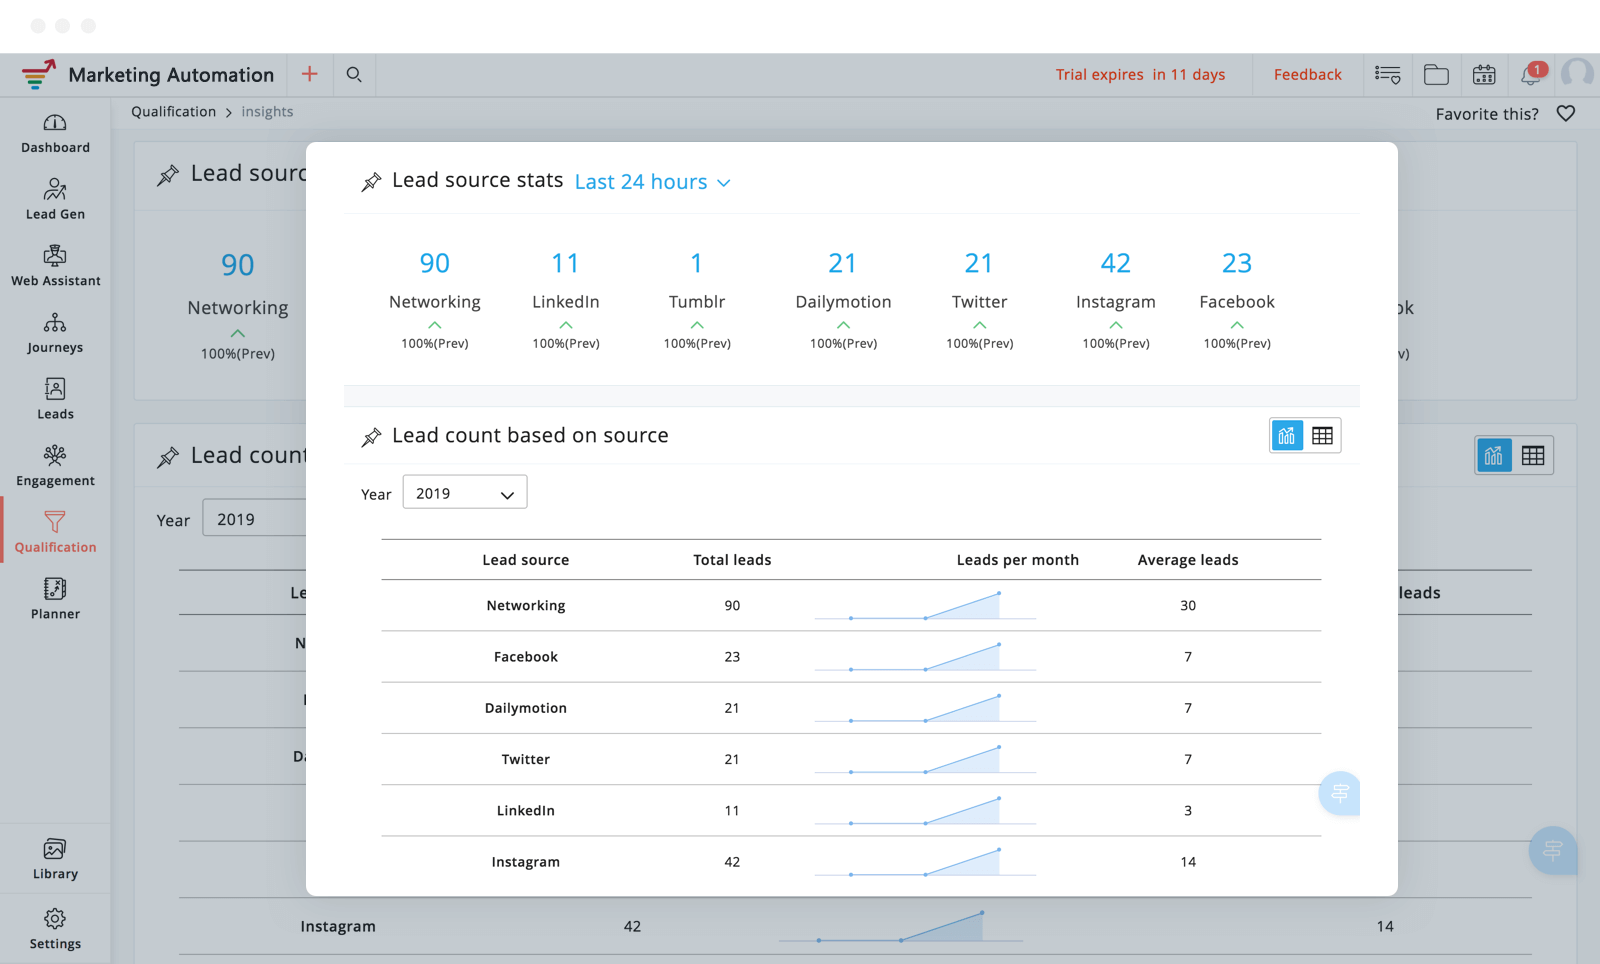Click the Feedback link
This screenshot has width=1600, height=964.
(x=1307, y=75)
